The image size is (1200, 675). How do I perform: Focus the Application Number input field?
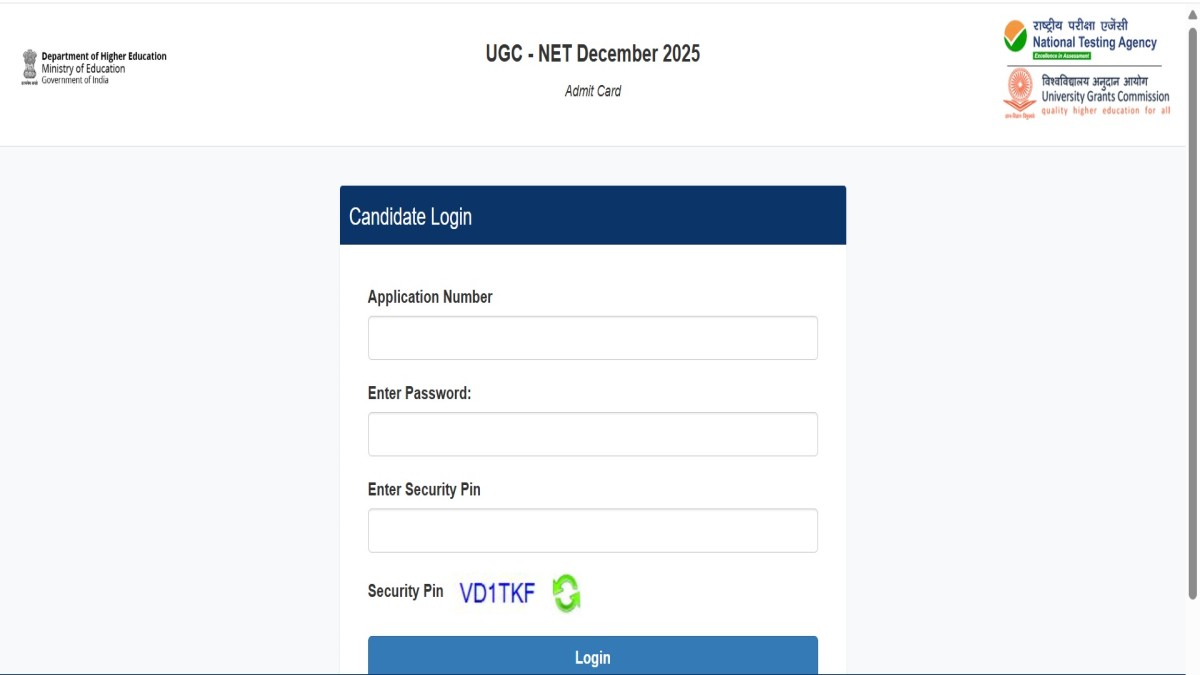click(x=592, y=338)
